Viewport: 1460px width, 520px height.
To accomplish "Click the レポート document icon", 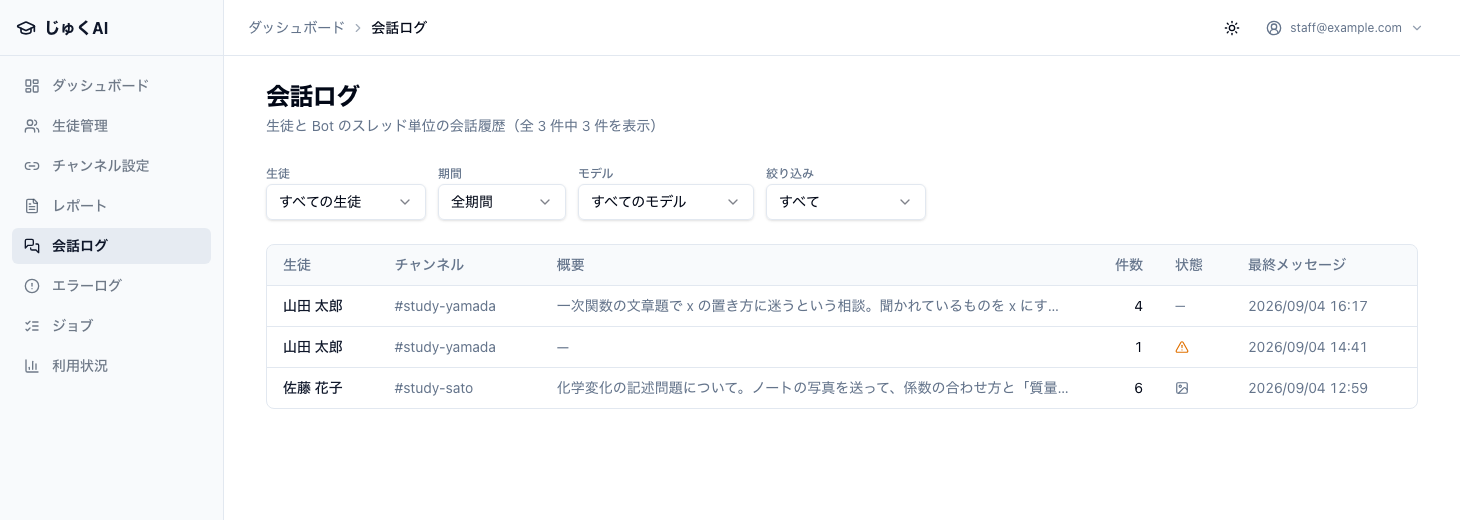I will click(32, 206).
